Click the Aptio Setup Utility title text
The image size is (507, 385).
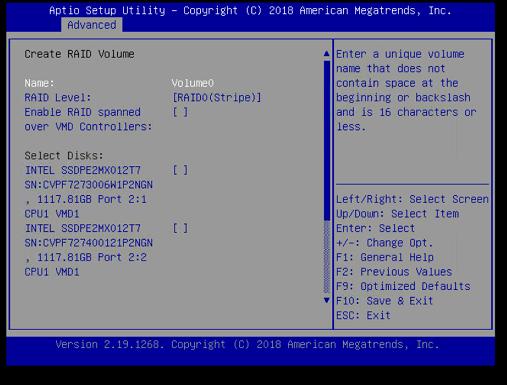(250, 10)
